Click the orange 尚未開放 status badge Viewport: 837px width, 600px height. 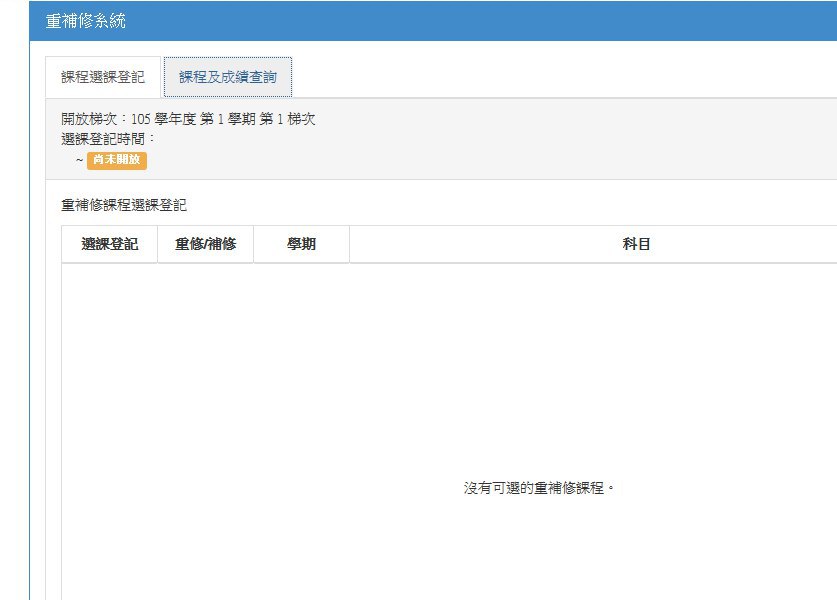pyautogui.click(x=117, y=160)
